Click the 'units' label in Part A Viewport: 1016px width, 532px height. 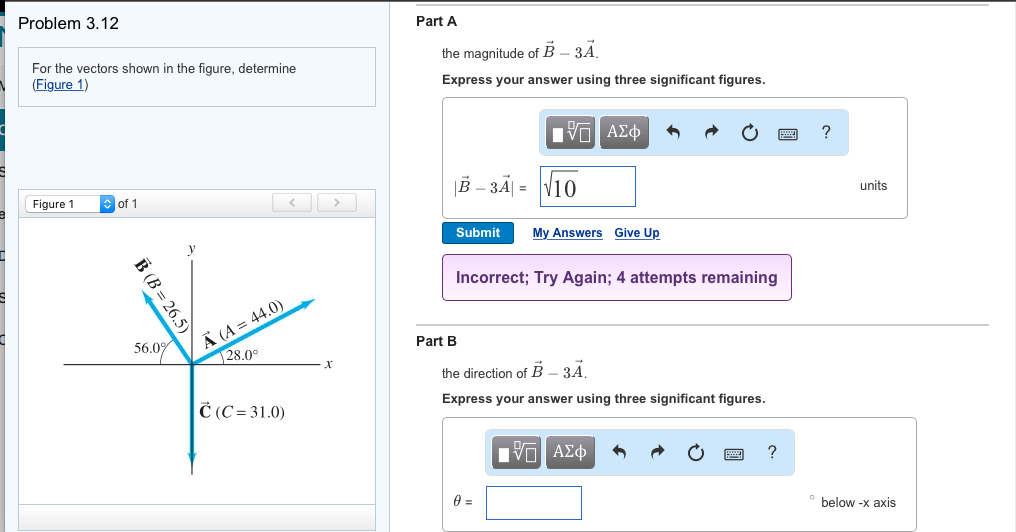[x=873, y=185]
